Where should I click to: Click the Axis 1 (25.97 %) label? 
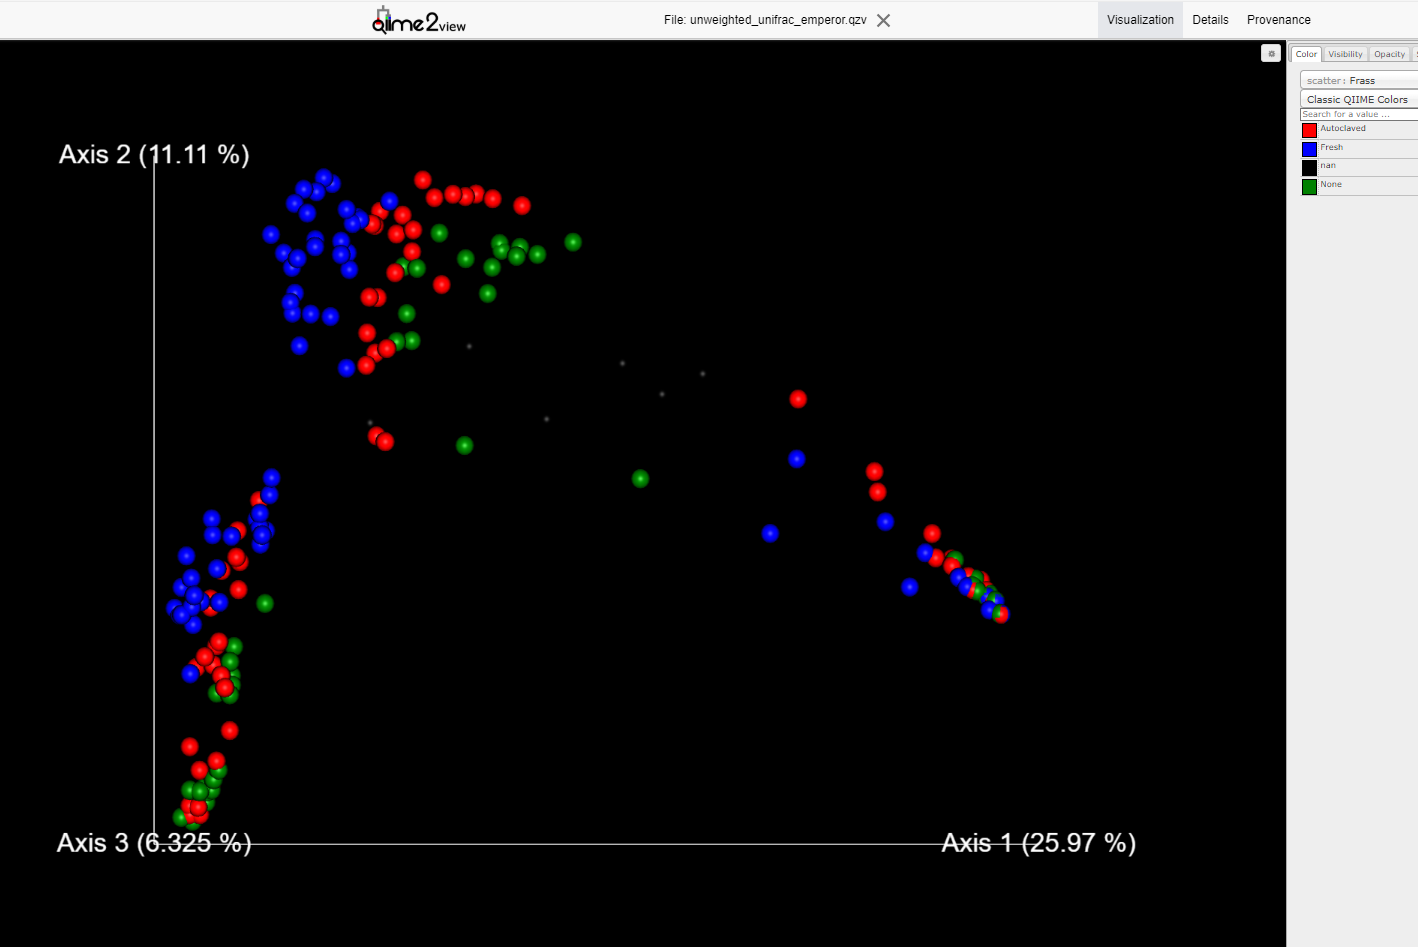(1038, 843)
